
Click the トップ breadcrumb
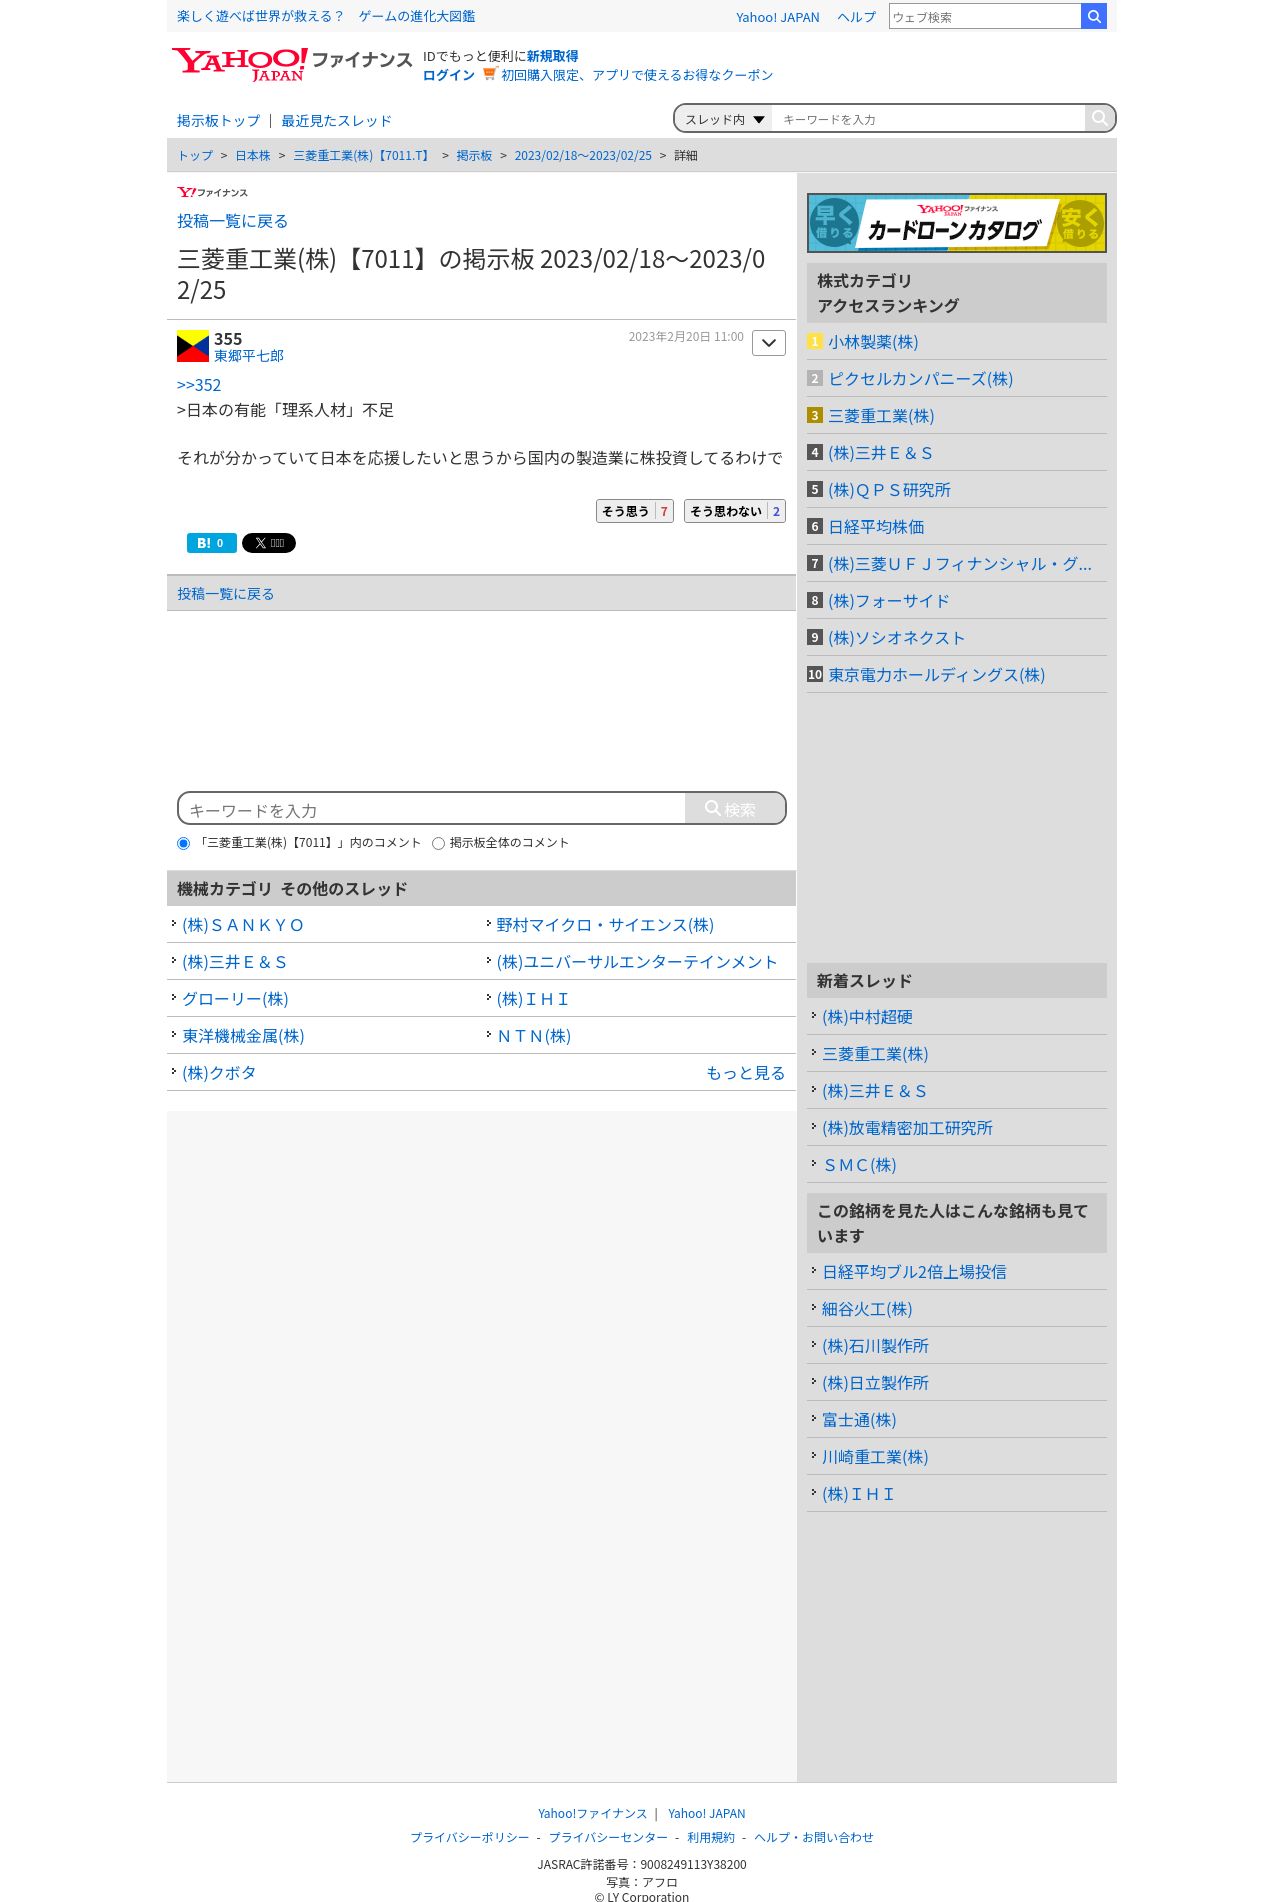(x=195, y=156)
